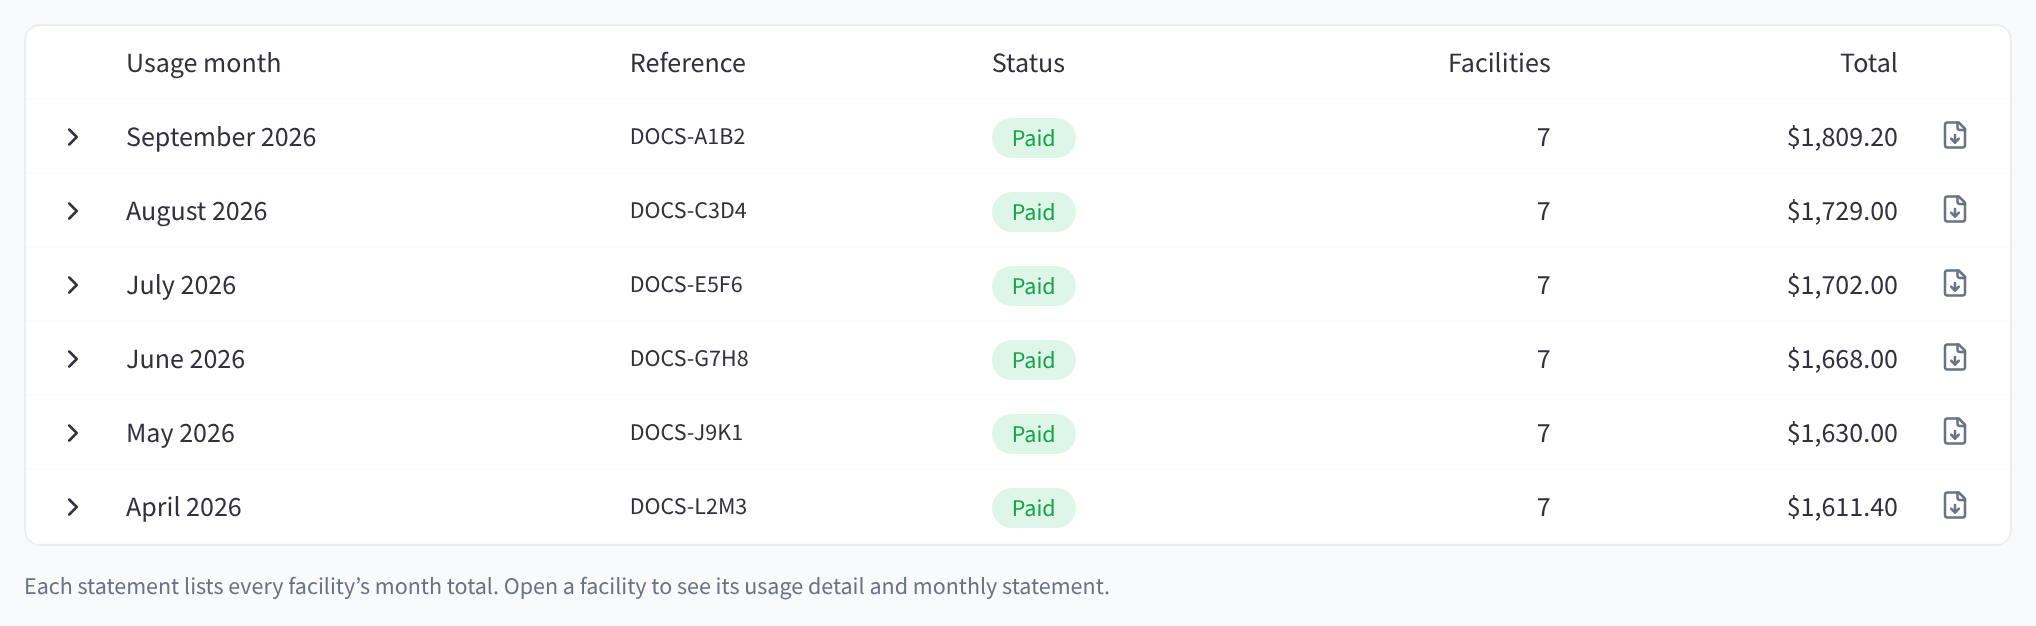The height and width of the screenshot is (626, 2036).
Task: Expand the June 2026 row
Action: pos(72,359)
